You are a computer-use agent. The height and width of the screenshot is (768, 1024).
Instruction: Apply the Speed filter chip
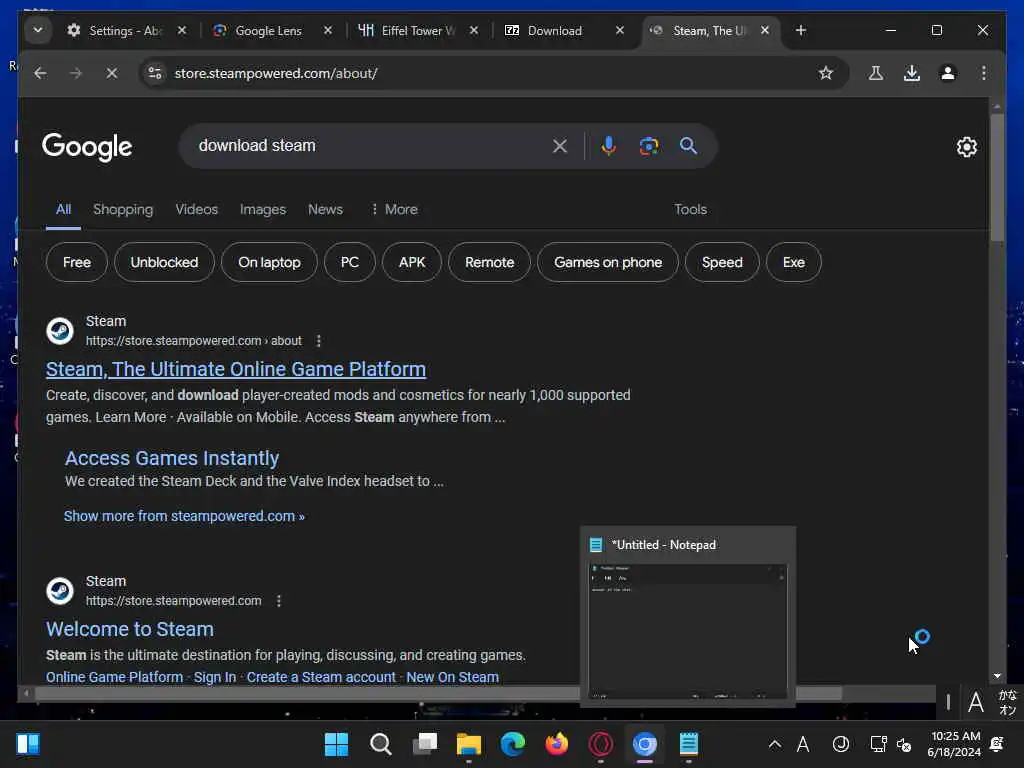point(722,263)
